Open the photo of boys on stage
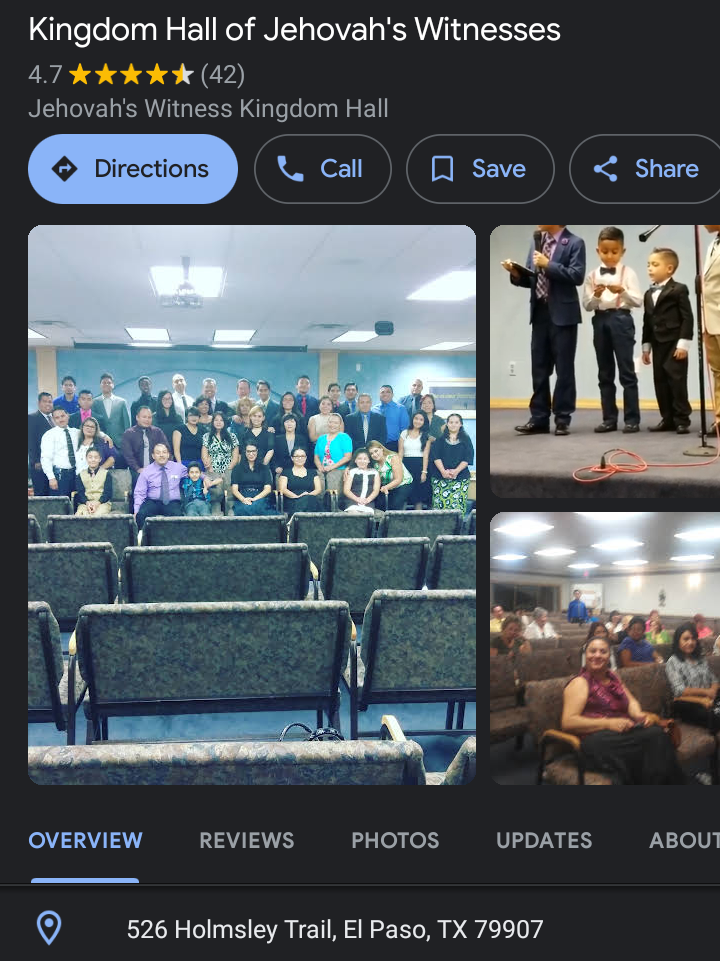720x961 pixels. pyautogui.click(x=605, y=362)
